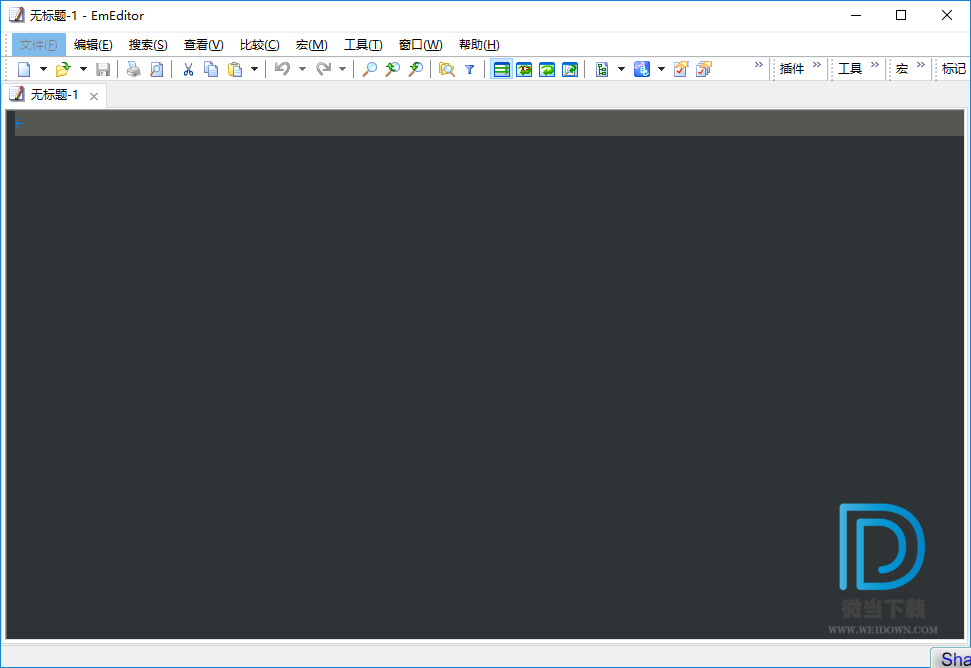The height and width of the screenshot is (668, 971).
Task: Open Find in Files icon
Action: pos(446,69)
